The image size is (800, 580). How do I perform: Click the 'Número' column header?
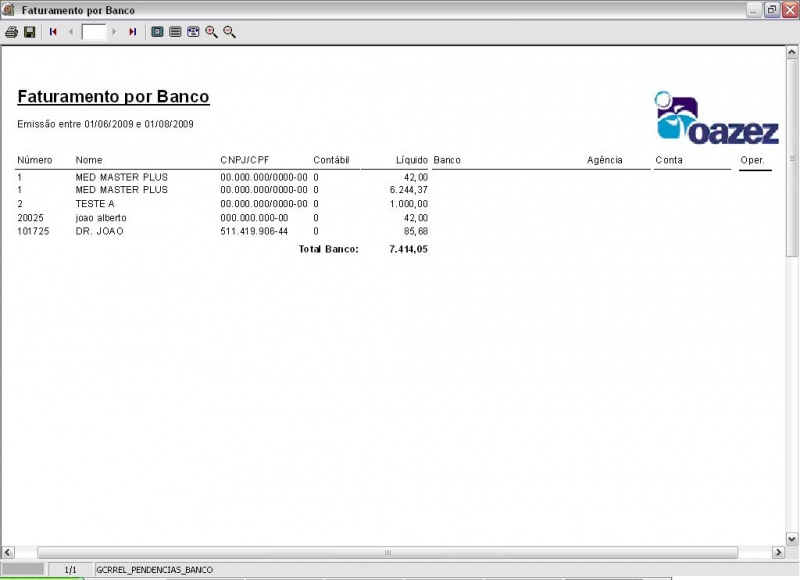(x=35, y=160)
